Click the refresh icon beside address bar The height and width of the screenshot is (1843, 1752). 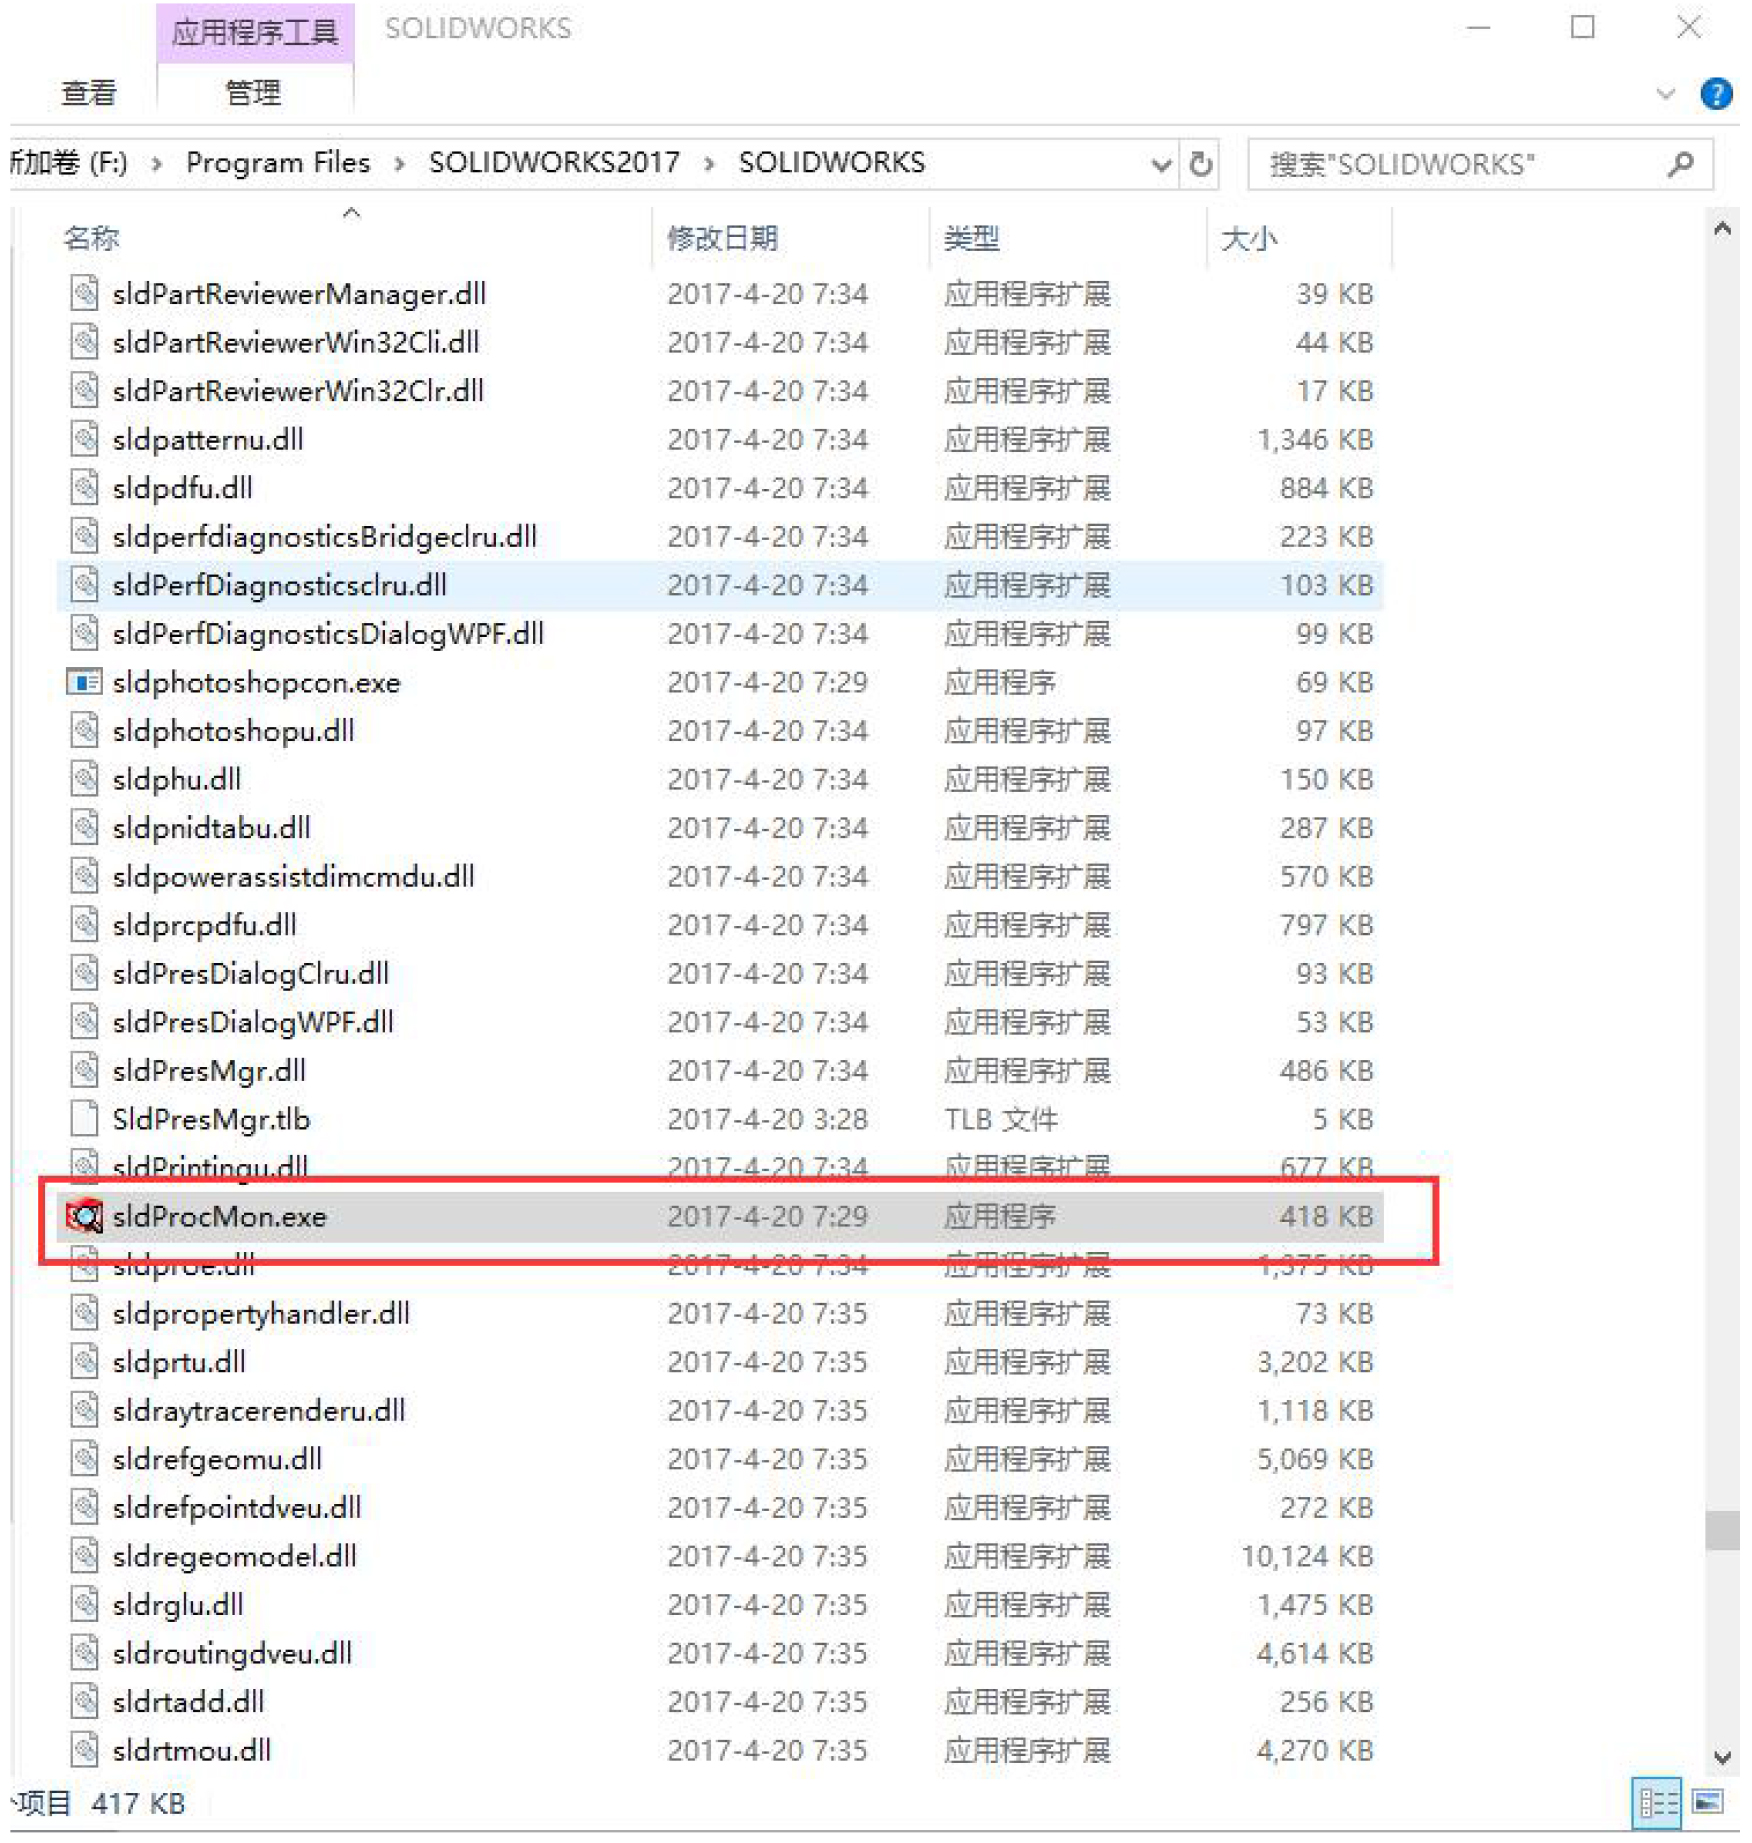click(1201, 163)
